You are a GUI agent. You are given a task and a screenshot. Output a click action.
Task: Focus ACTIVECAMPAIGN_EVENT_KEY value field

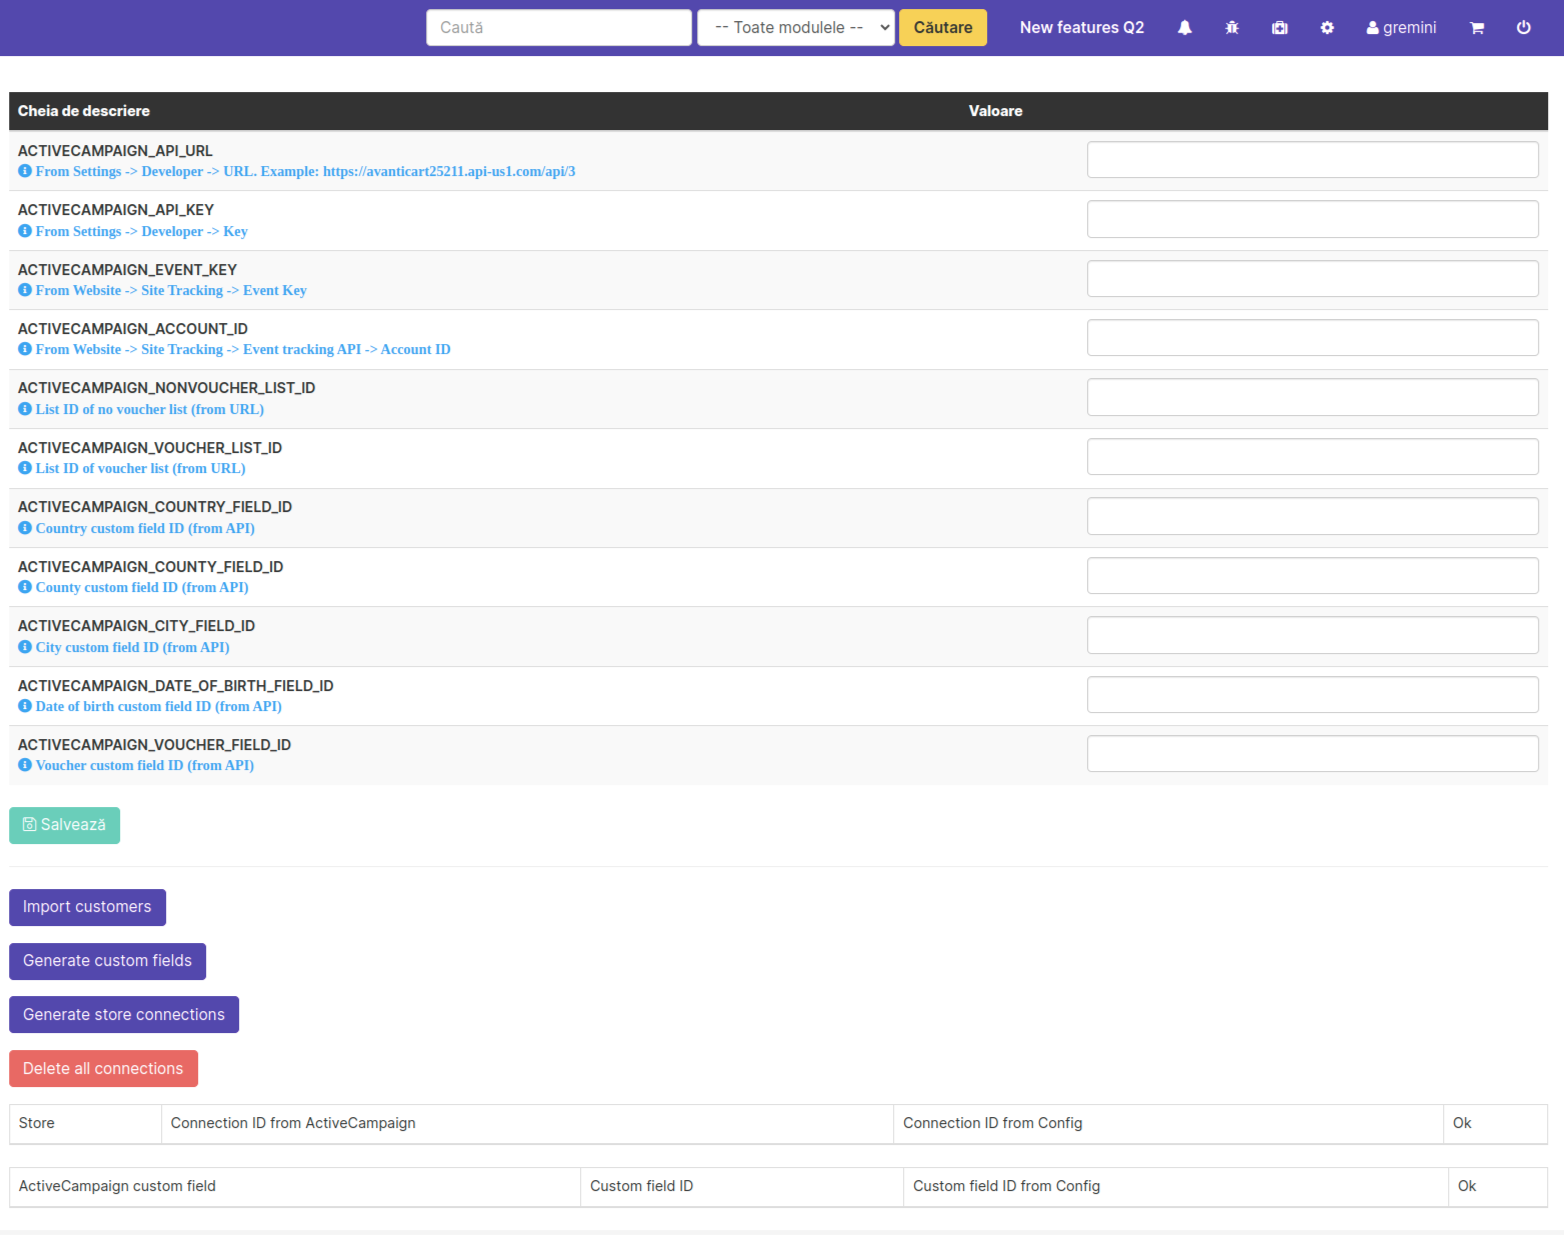(x=1312, y=279)
